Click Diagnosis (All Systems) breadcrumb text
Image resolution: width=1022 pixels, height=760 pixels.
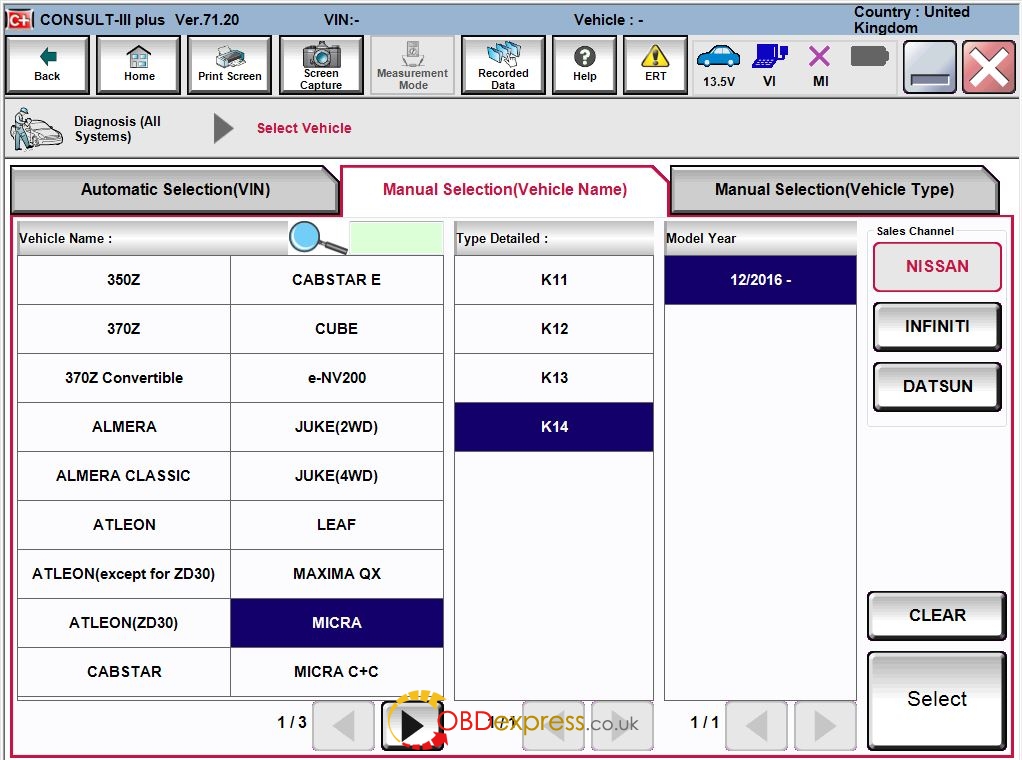pos(117,129)
